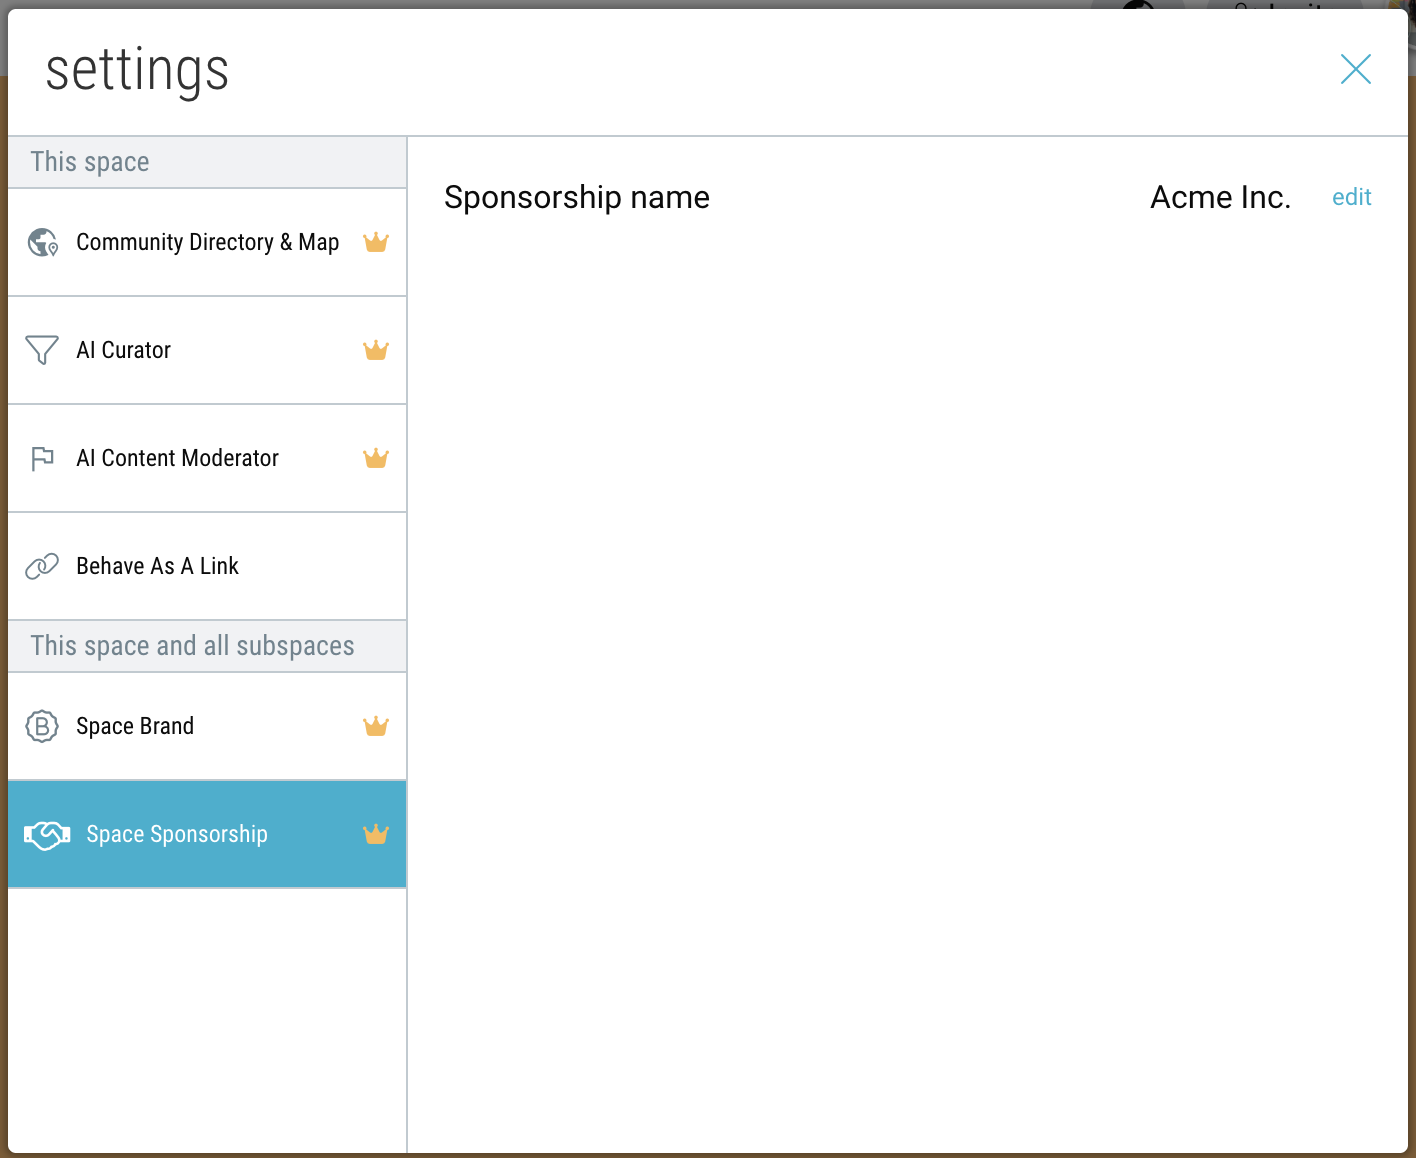Screen dimensions: 1416x1158
Task: Go to Behave As A Link settings
Action: click(x=158, y=566)
